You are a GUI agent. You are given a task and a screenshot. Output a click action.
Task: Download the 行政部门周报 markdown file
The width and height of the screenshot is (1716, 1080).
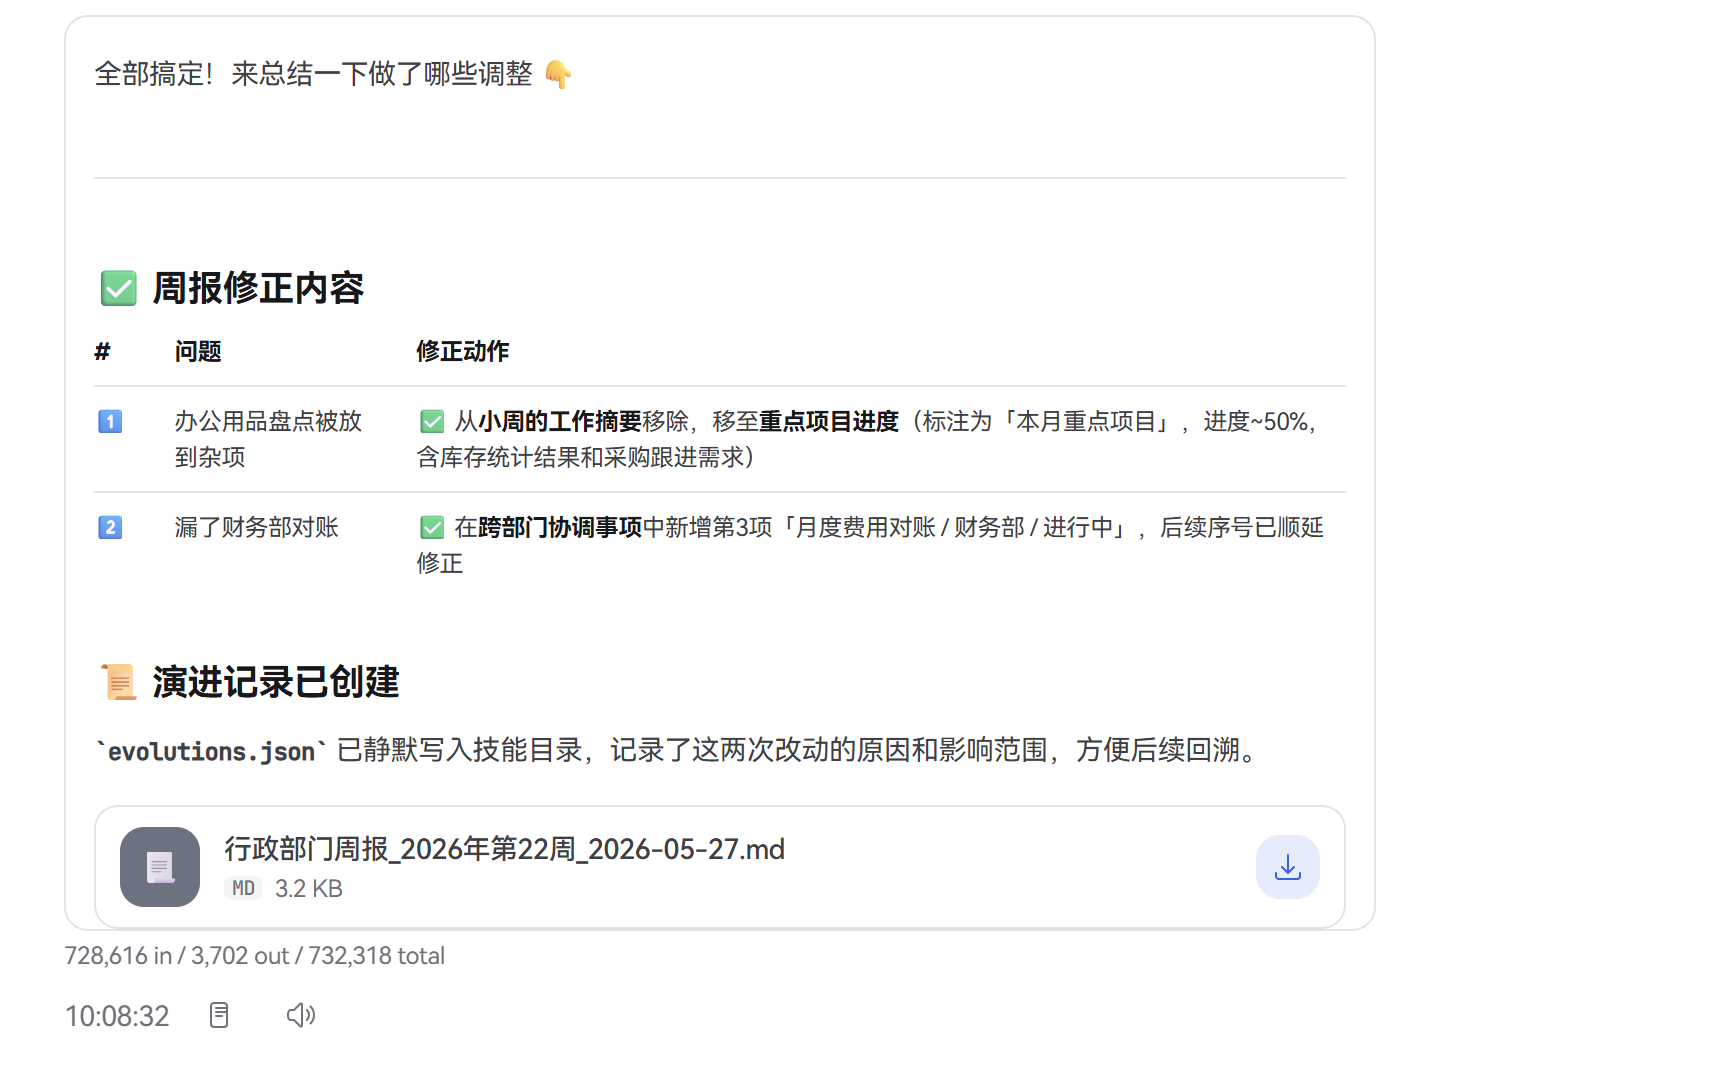coord(1287,867)
